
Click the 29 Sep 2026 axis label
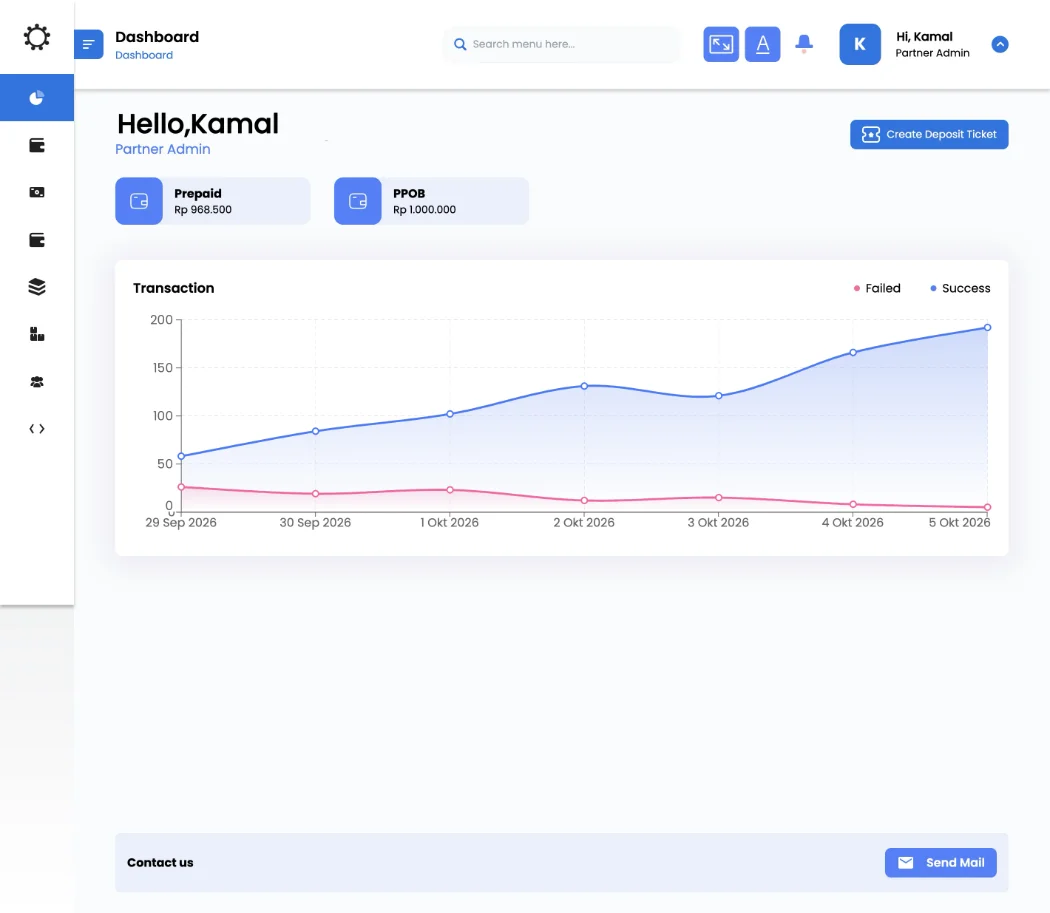click(181, 522)
